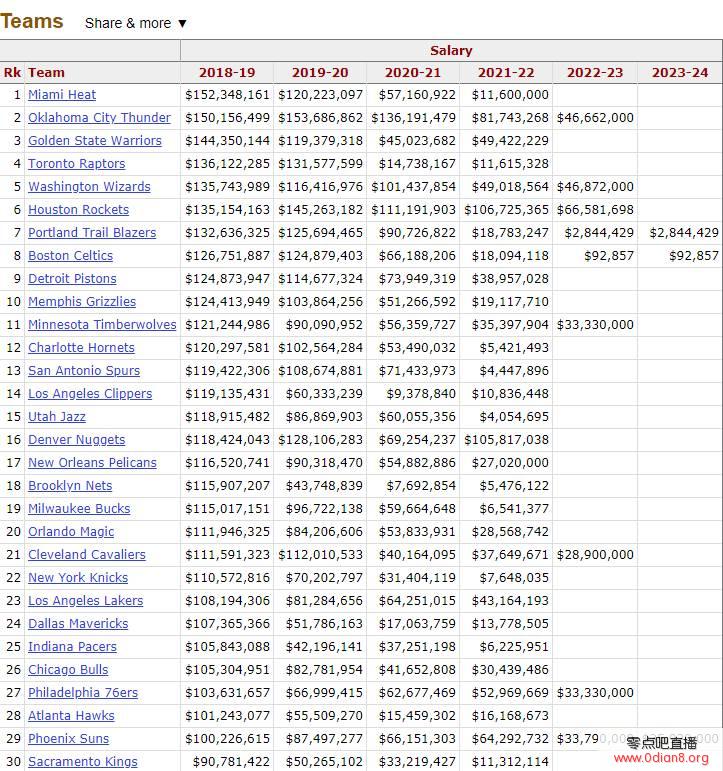Open the Washington Wizards link
The width and height of the screenshot is (723, 771).
[90, 187]
